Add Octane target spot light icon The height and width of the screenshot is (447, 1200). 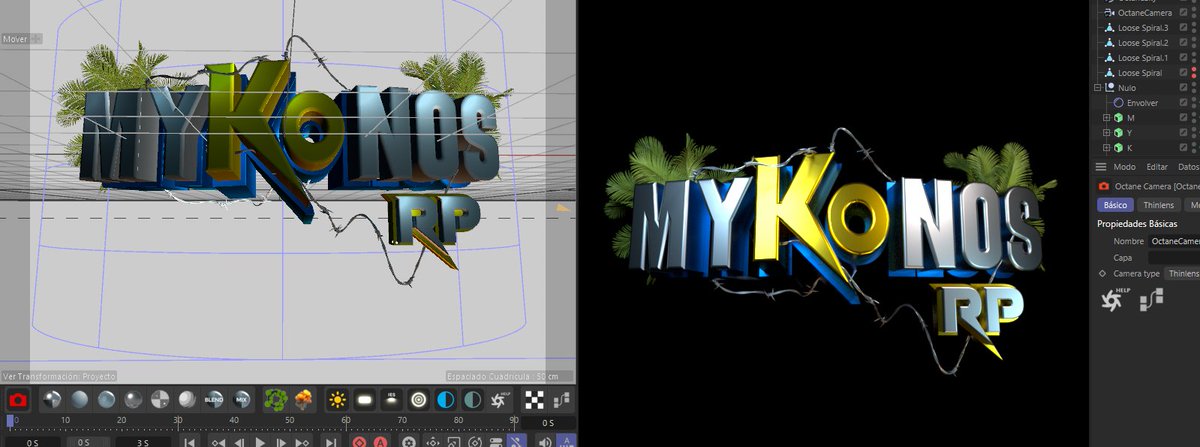coord(419,400)
